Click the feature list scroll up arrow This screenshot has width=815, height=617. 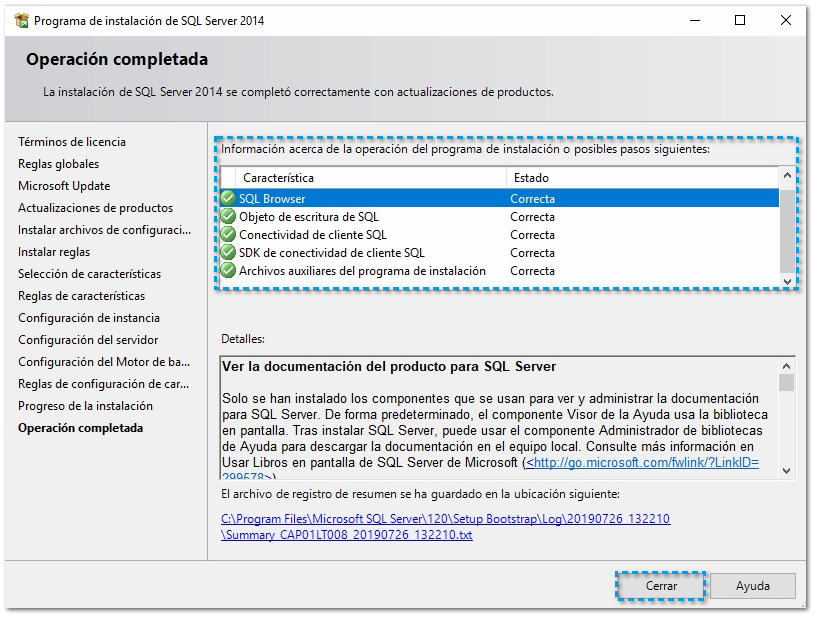pyautogui.click(x=787, y=175)
